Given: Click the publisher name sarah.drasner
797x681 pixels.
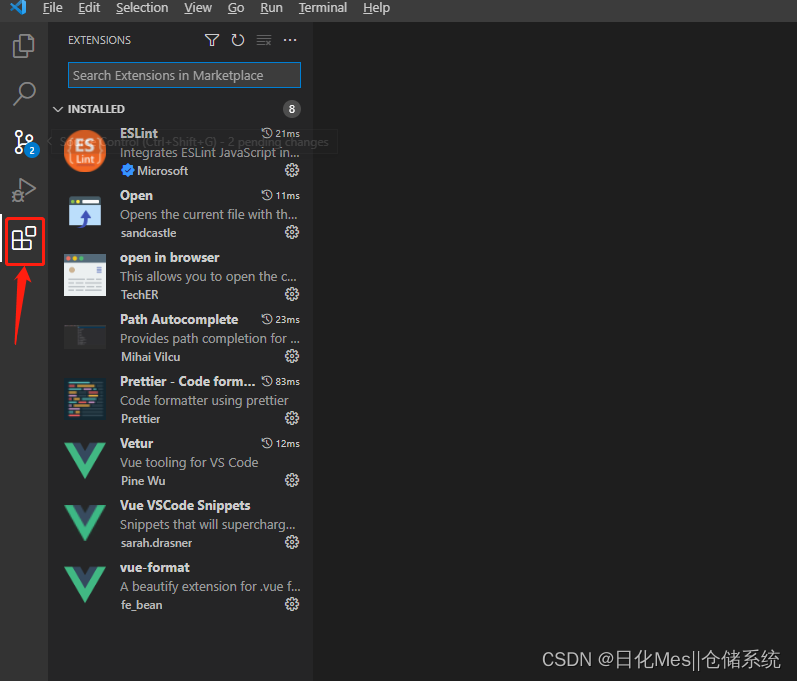Looking at the screenshot, I should 157,543.
